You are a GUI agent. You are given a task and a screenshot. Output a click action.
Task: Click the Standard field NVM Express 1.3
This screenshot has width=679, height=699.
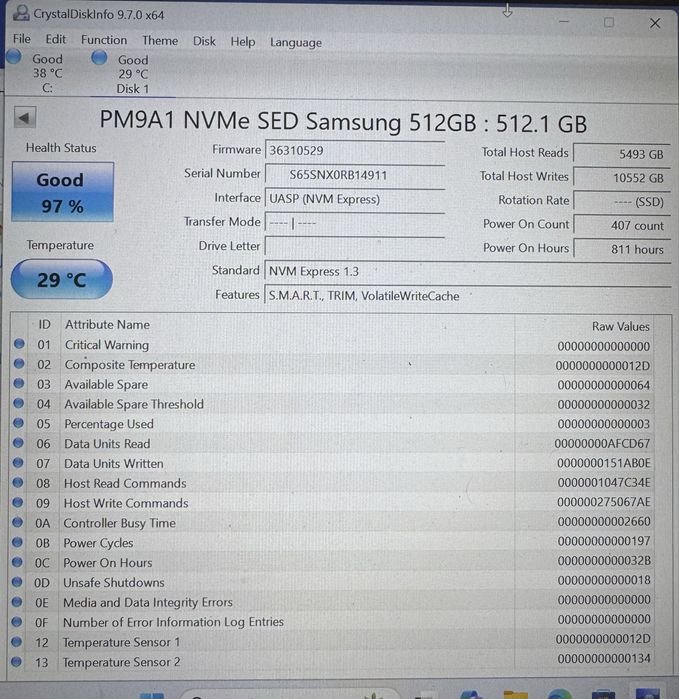click(468, 271)
